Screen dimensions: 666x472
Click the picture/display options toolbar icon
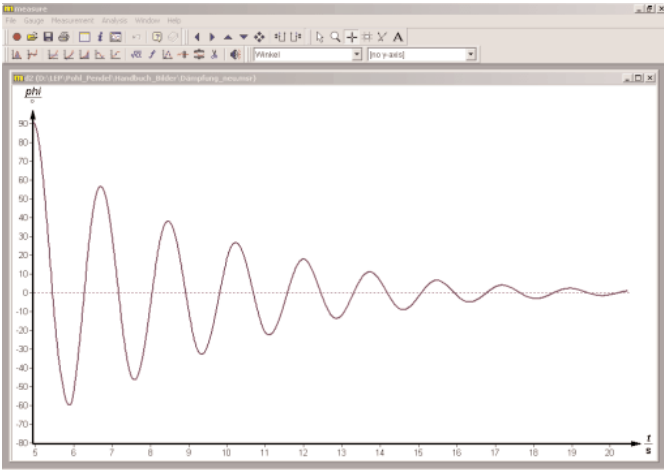tap(116, 37)
